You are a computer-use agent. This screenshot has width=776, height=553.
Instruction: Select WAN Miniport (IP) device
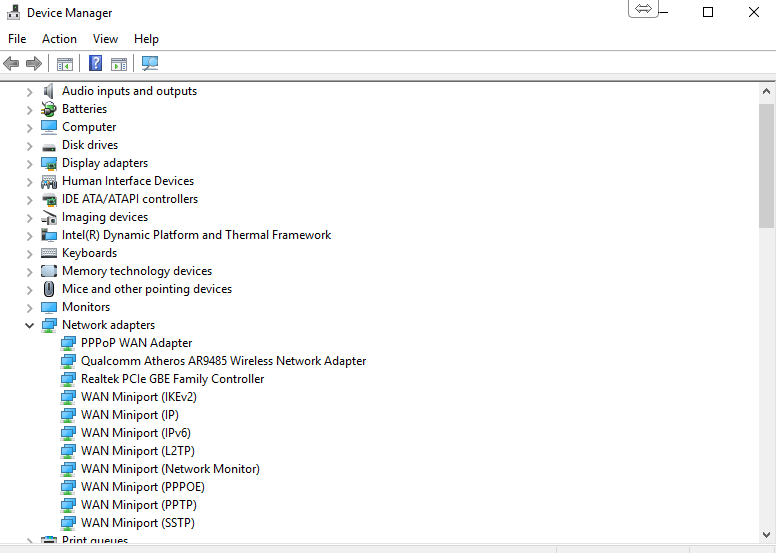coord(130,415)
